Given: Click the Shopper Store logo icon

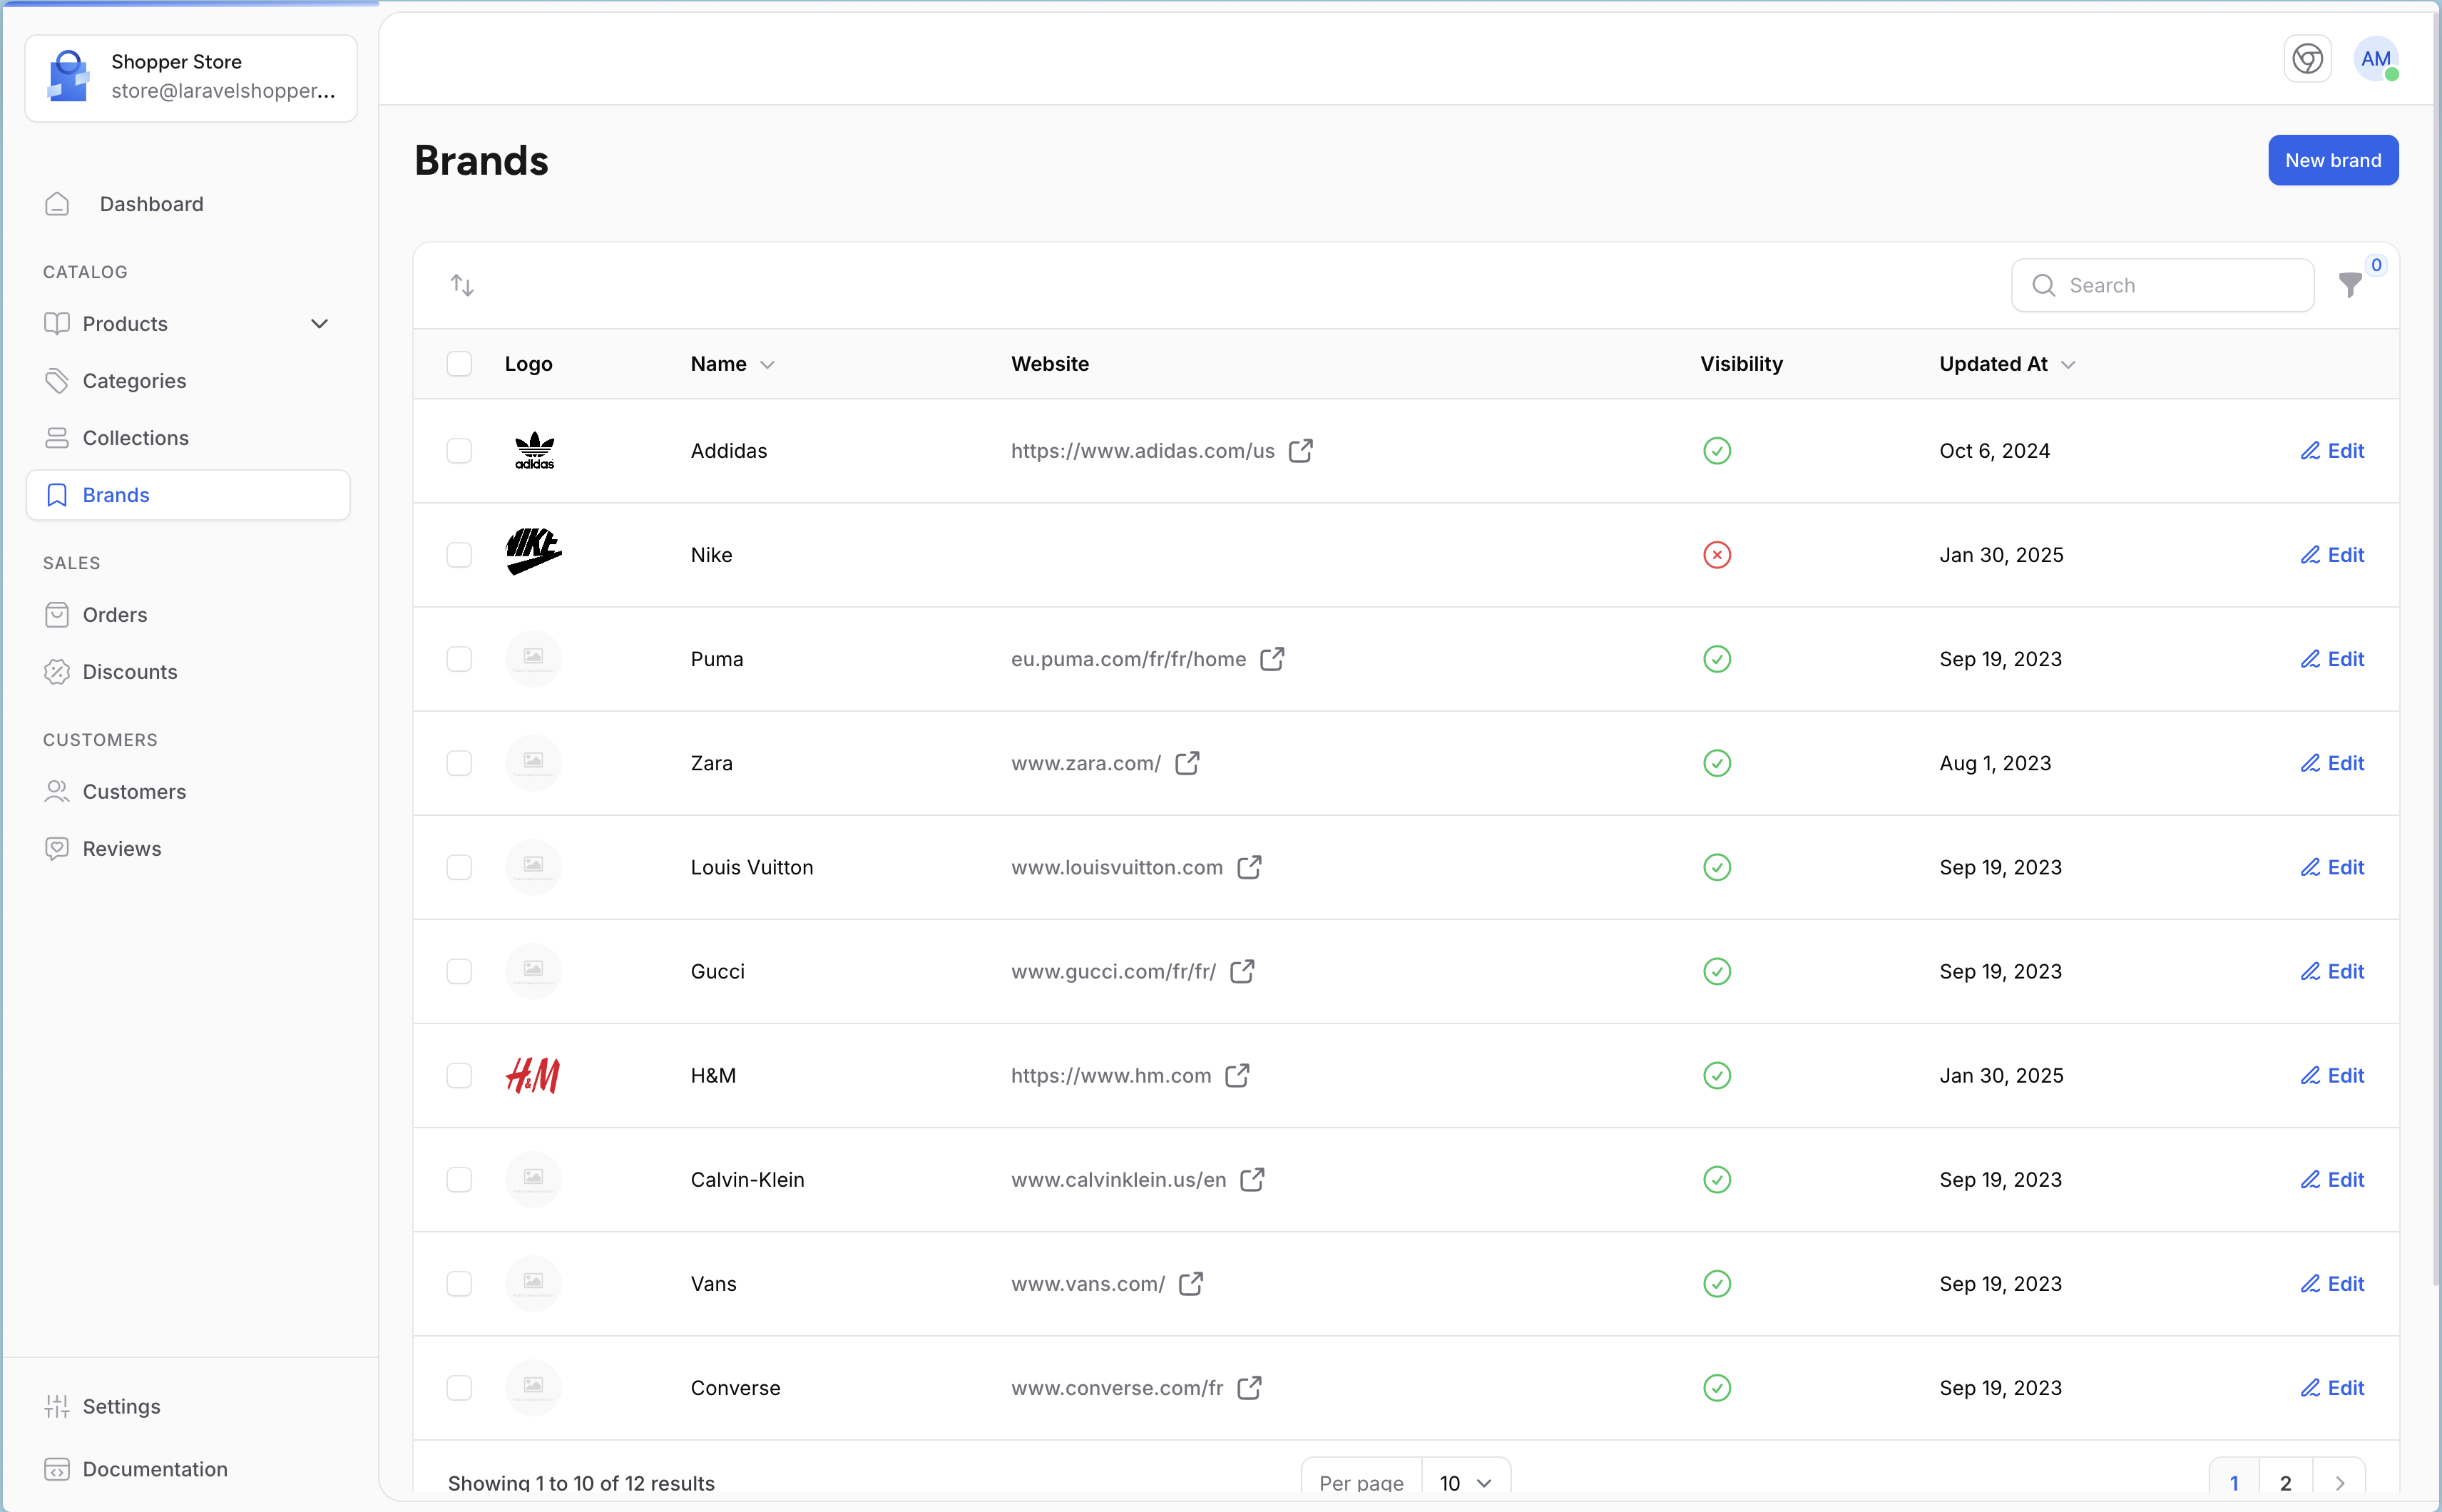Looking at the screenshot, I should tap(69, 77).
